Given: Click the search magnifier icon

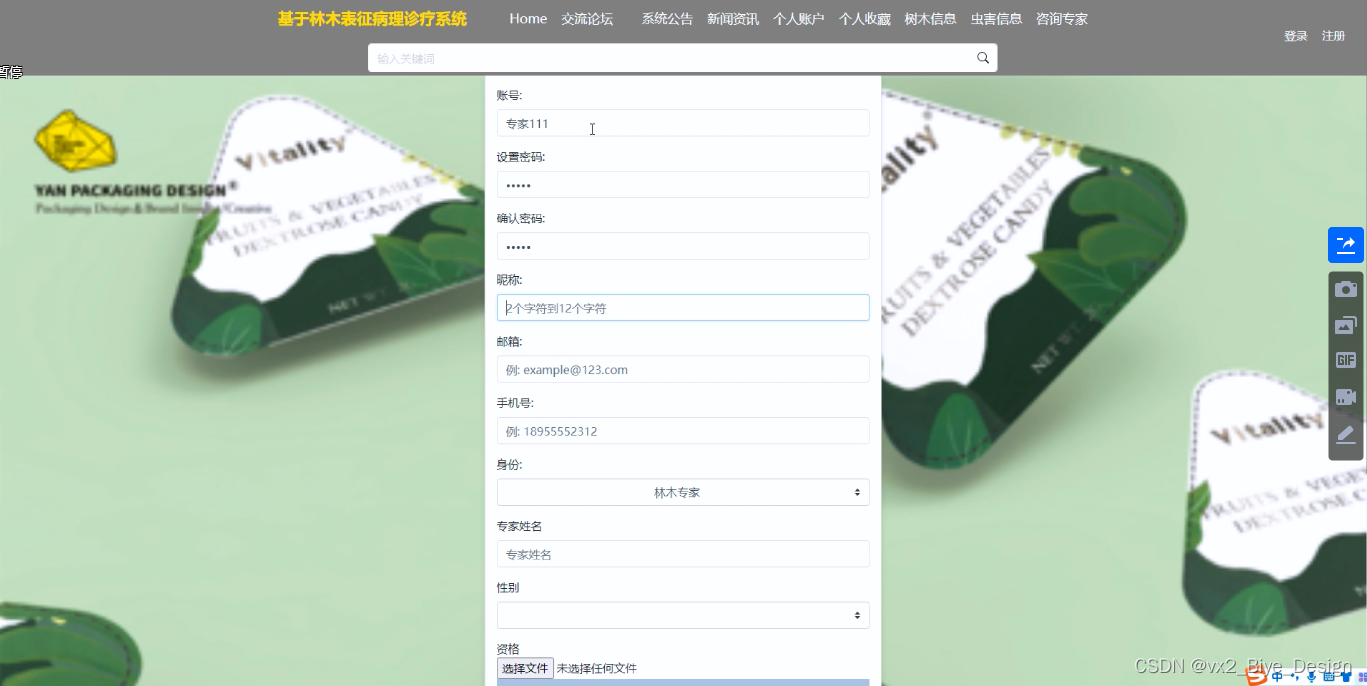Looking at the screenshot, I should point(983,58).
